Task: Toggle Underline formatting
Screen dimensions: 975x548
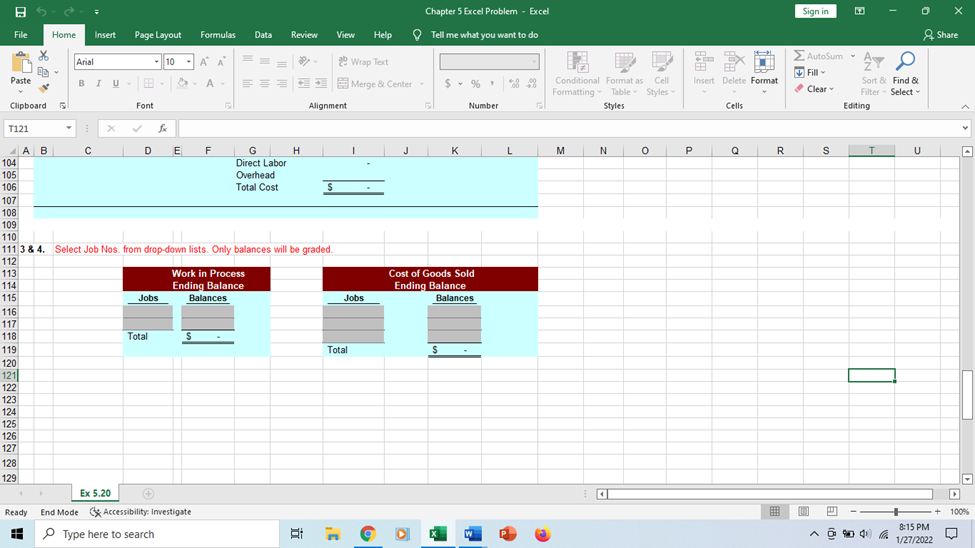Action: click(116, 83)
